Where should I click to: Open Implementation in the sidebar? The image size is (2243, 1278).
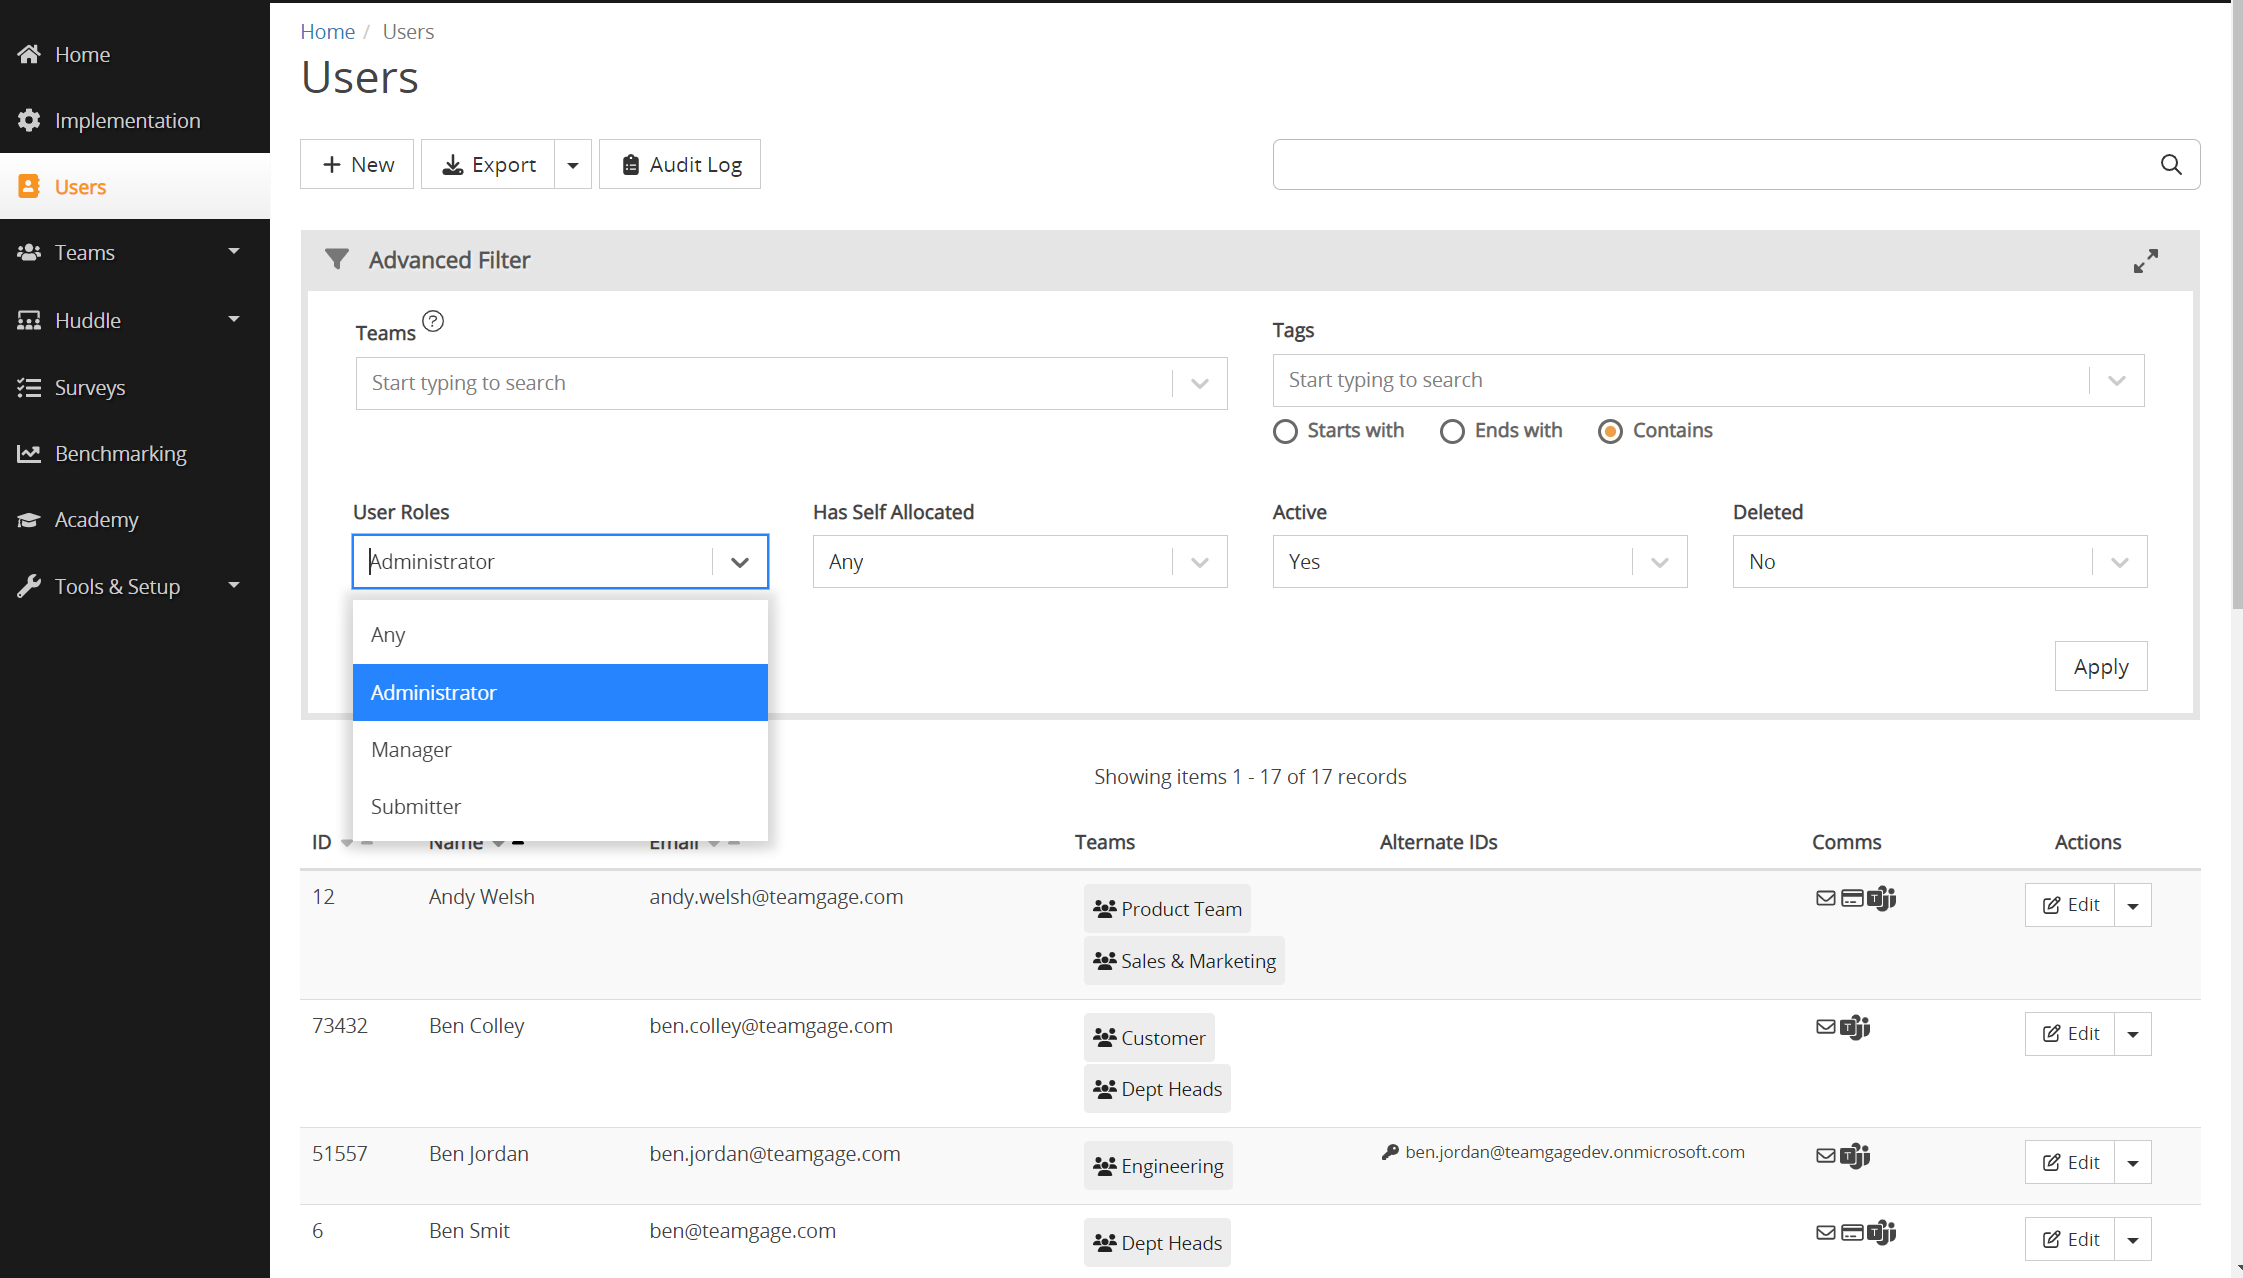(x=135, y=120)
